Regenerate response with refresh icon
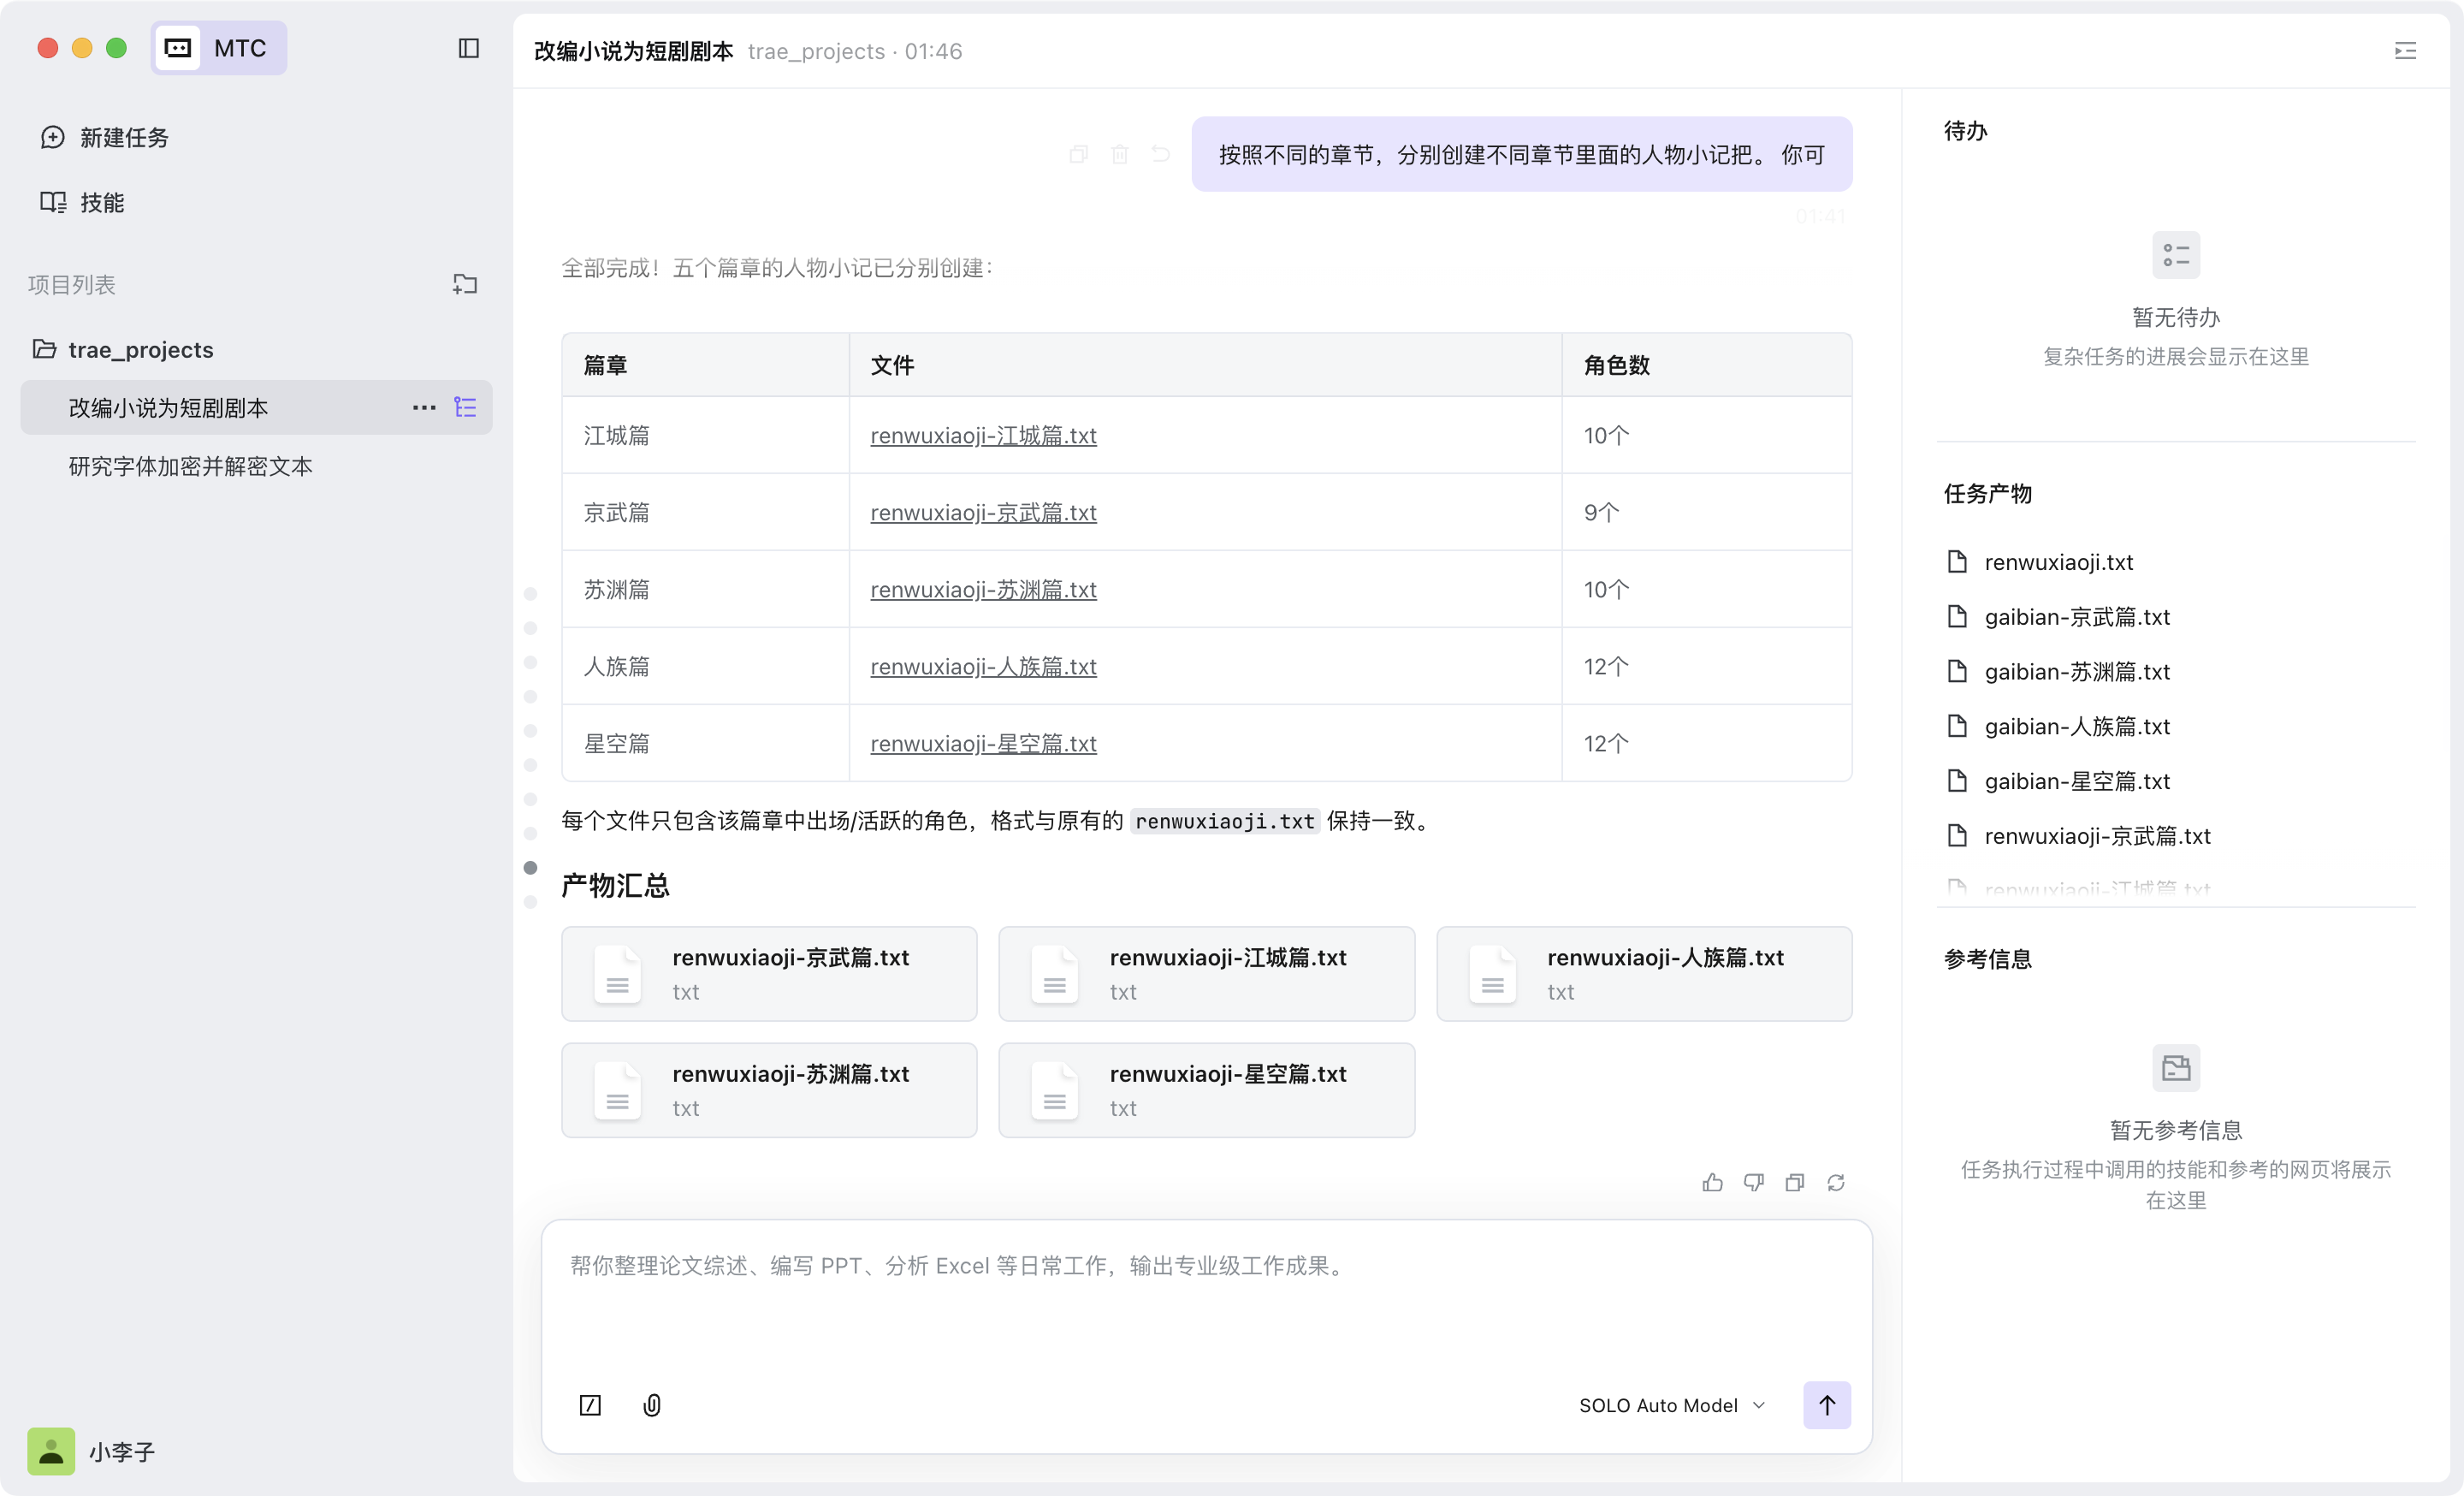The image size is (2464, 1496). [1835, 1183]
